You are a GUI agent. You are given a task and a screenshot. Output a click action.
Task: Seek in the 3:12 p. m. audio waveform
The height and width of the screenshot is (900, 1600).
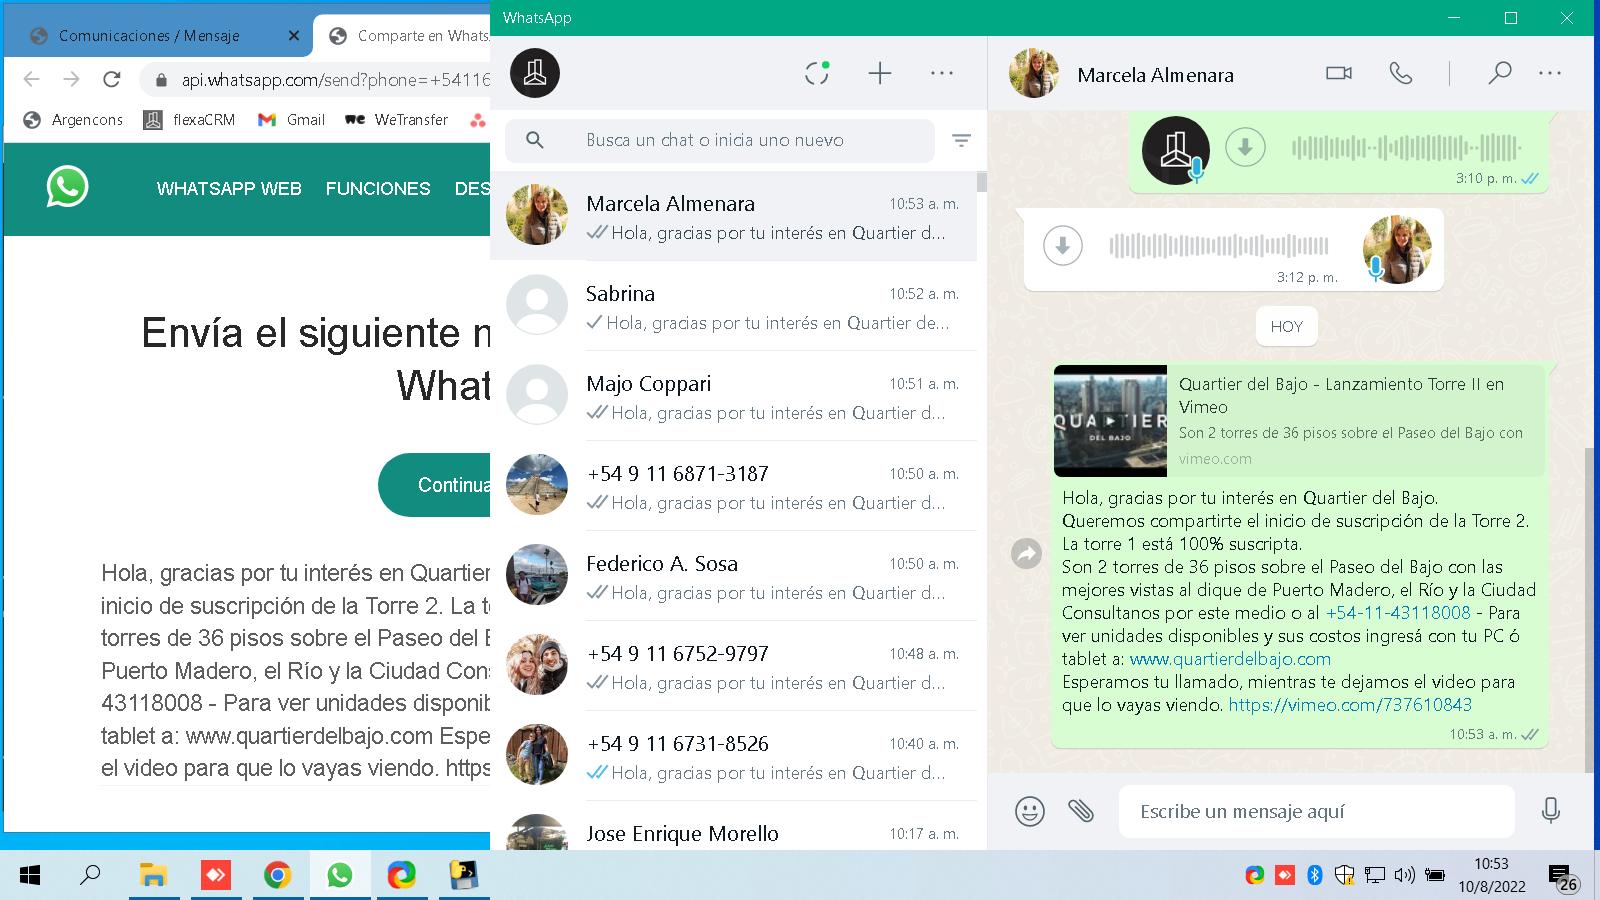coord(1219,245)
